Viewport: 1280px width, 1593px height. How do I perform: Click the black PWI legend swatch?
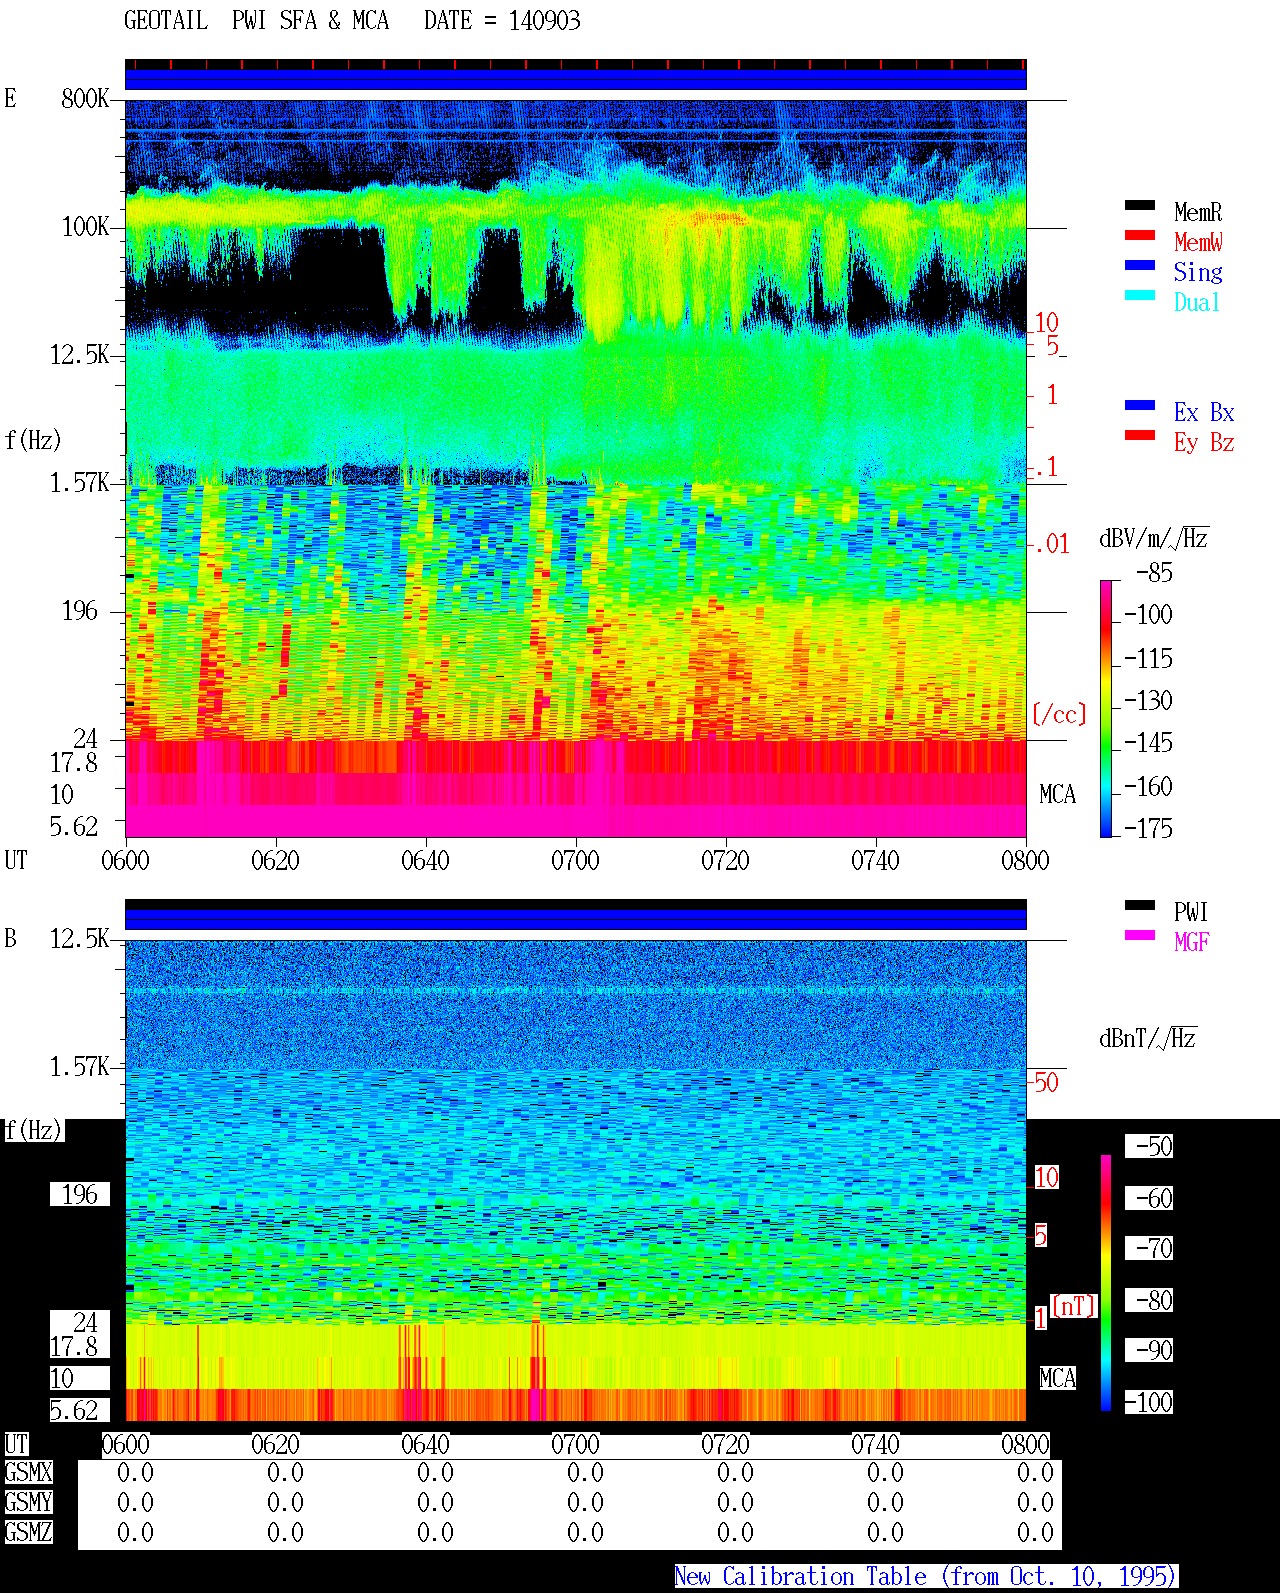click(1140, 906)
